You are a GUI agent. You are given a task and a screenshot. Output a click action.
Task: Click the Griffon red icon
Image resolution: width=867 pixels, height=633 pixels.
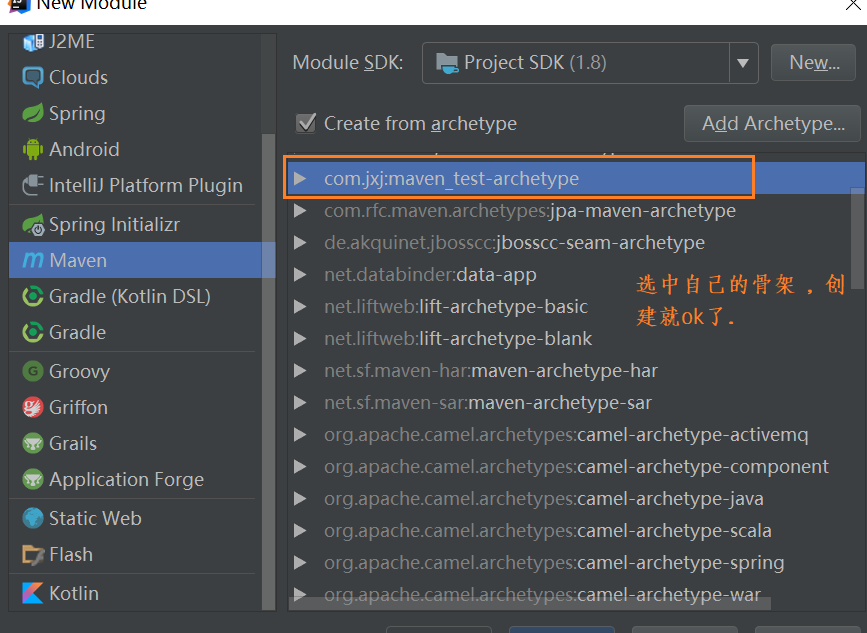pyautogui.click(x=33, y=407)
